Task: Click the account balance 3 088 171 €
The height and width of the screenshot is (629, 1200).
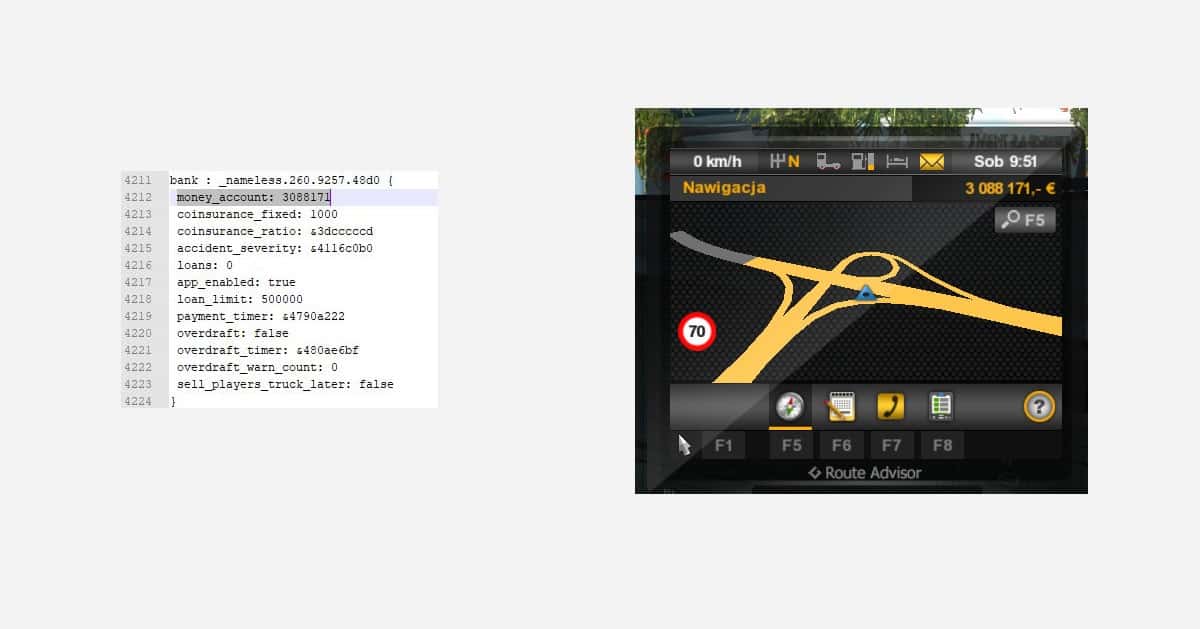Action: (1010, 188)
